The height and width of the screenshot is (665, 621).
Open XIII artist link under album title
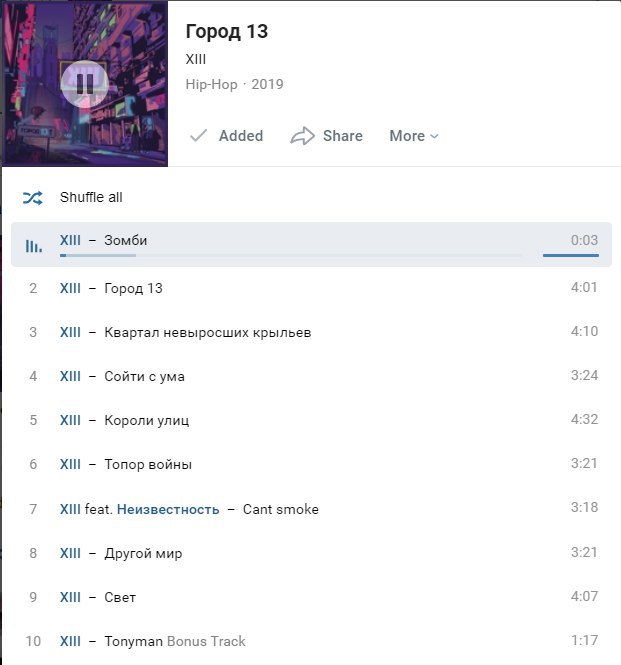click(x=196, y=59)
